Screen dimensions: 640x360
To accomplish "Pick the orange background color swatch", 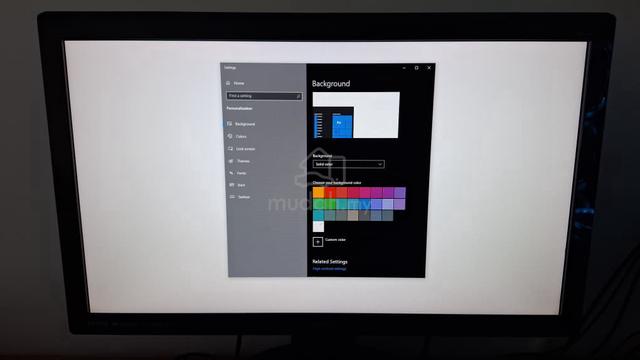I will tap(318, 192).
